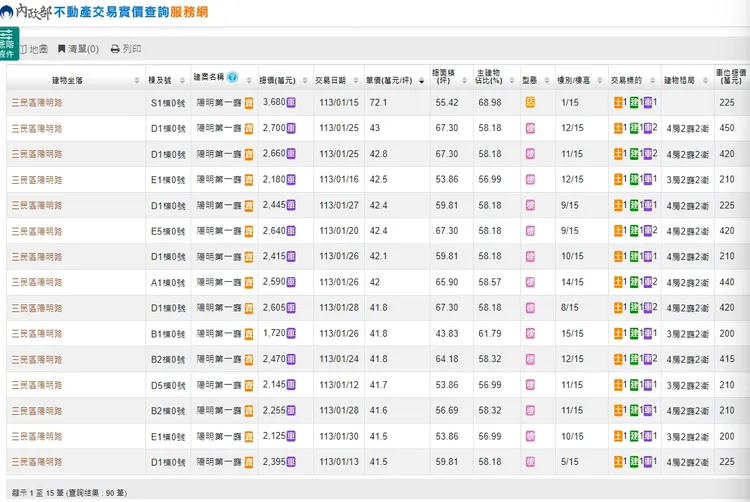
Task: Select the parking price cell 450
Action: click(x=727, y=128)
